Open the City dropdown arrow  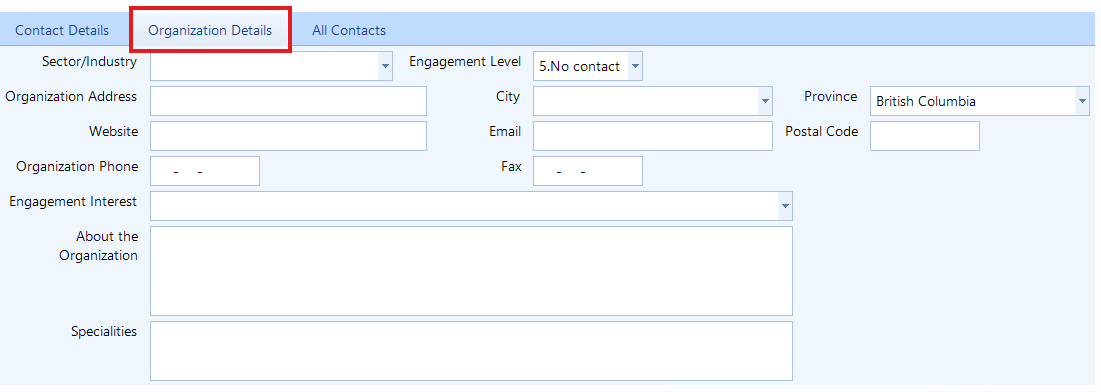click(765, 101)
